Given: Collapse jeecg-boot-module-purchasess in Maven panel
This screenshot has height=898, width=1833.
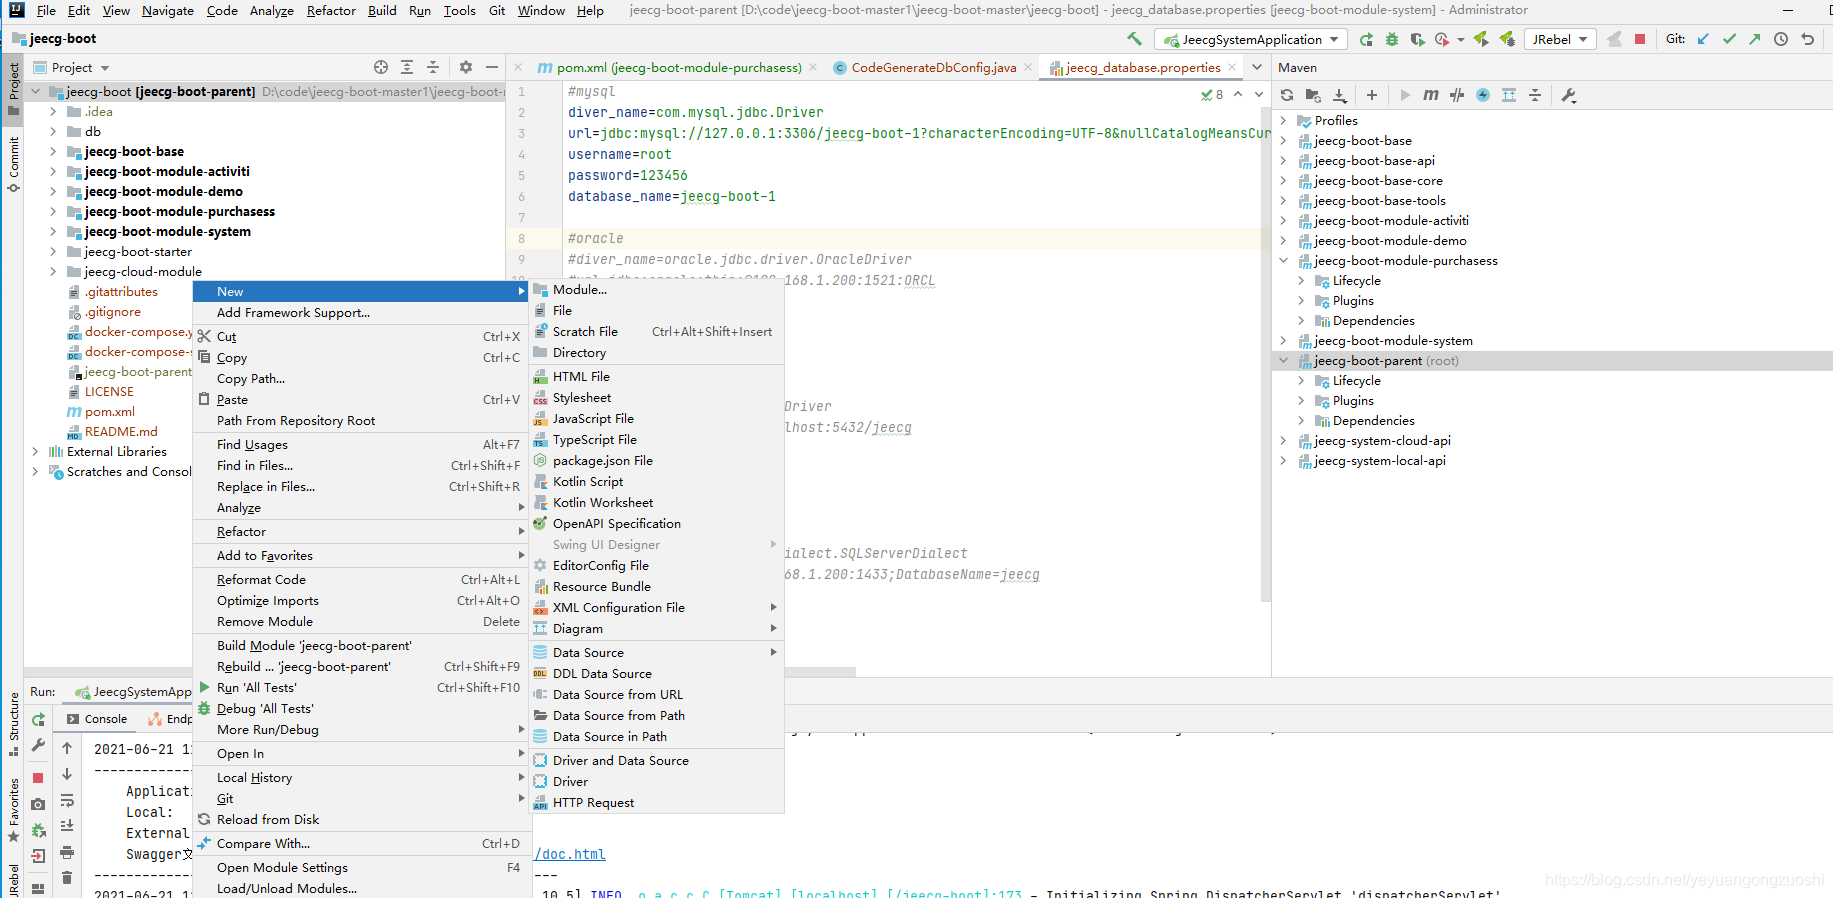Looking at the screenshot, I should click(x=1283, y=261).
